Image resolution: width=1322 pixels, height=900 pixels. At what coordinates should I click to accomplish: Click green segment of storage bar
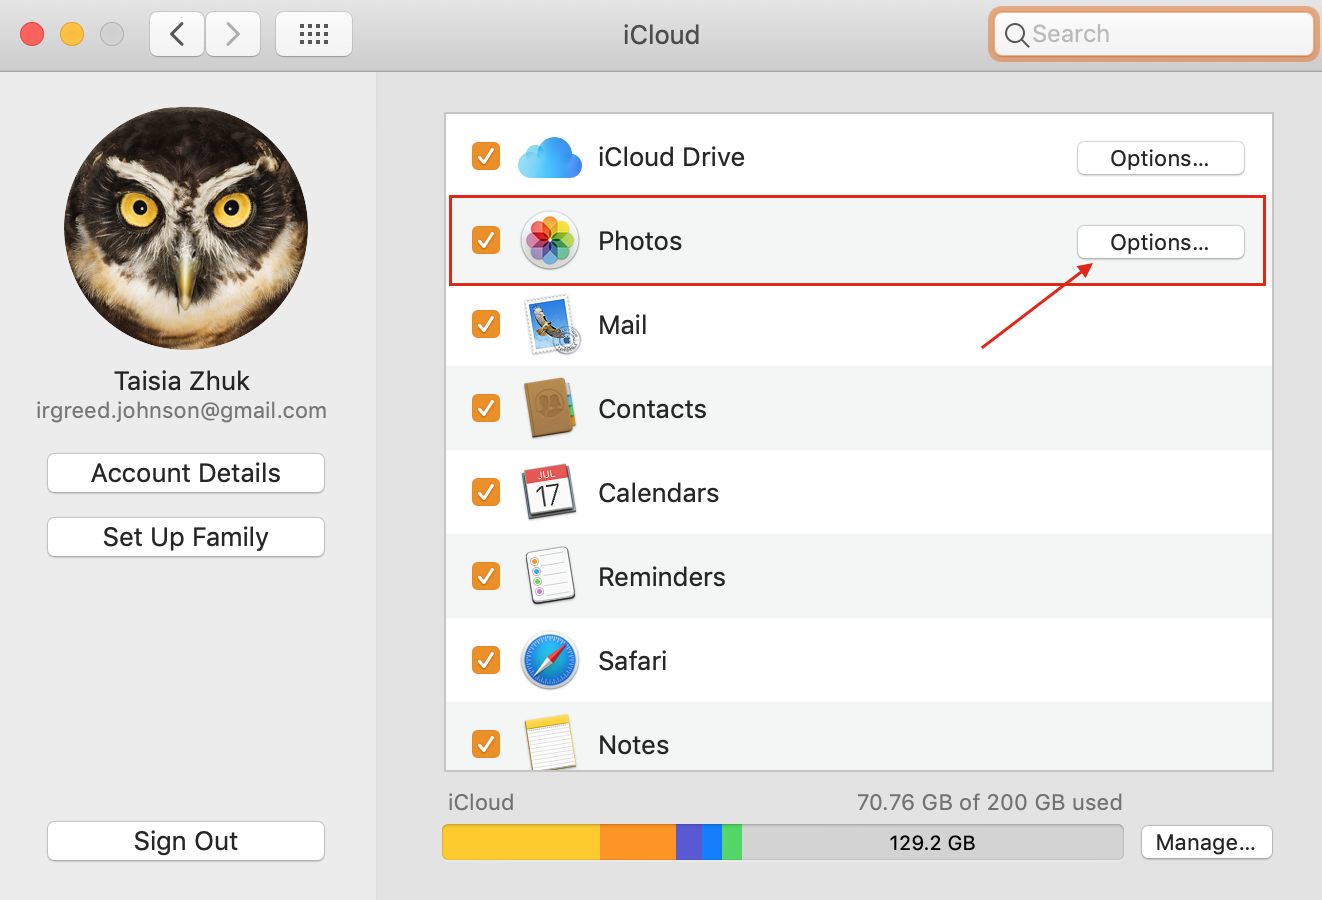732,842
